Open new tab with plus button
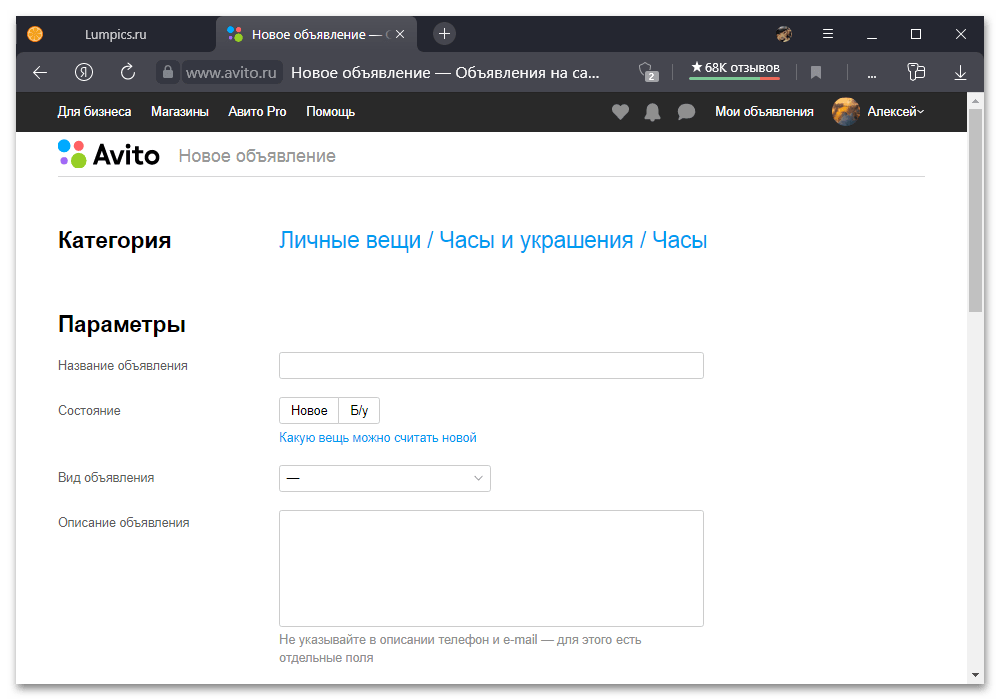Screen dimensions: 1000x700 [x=445, y=34]
